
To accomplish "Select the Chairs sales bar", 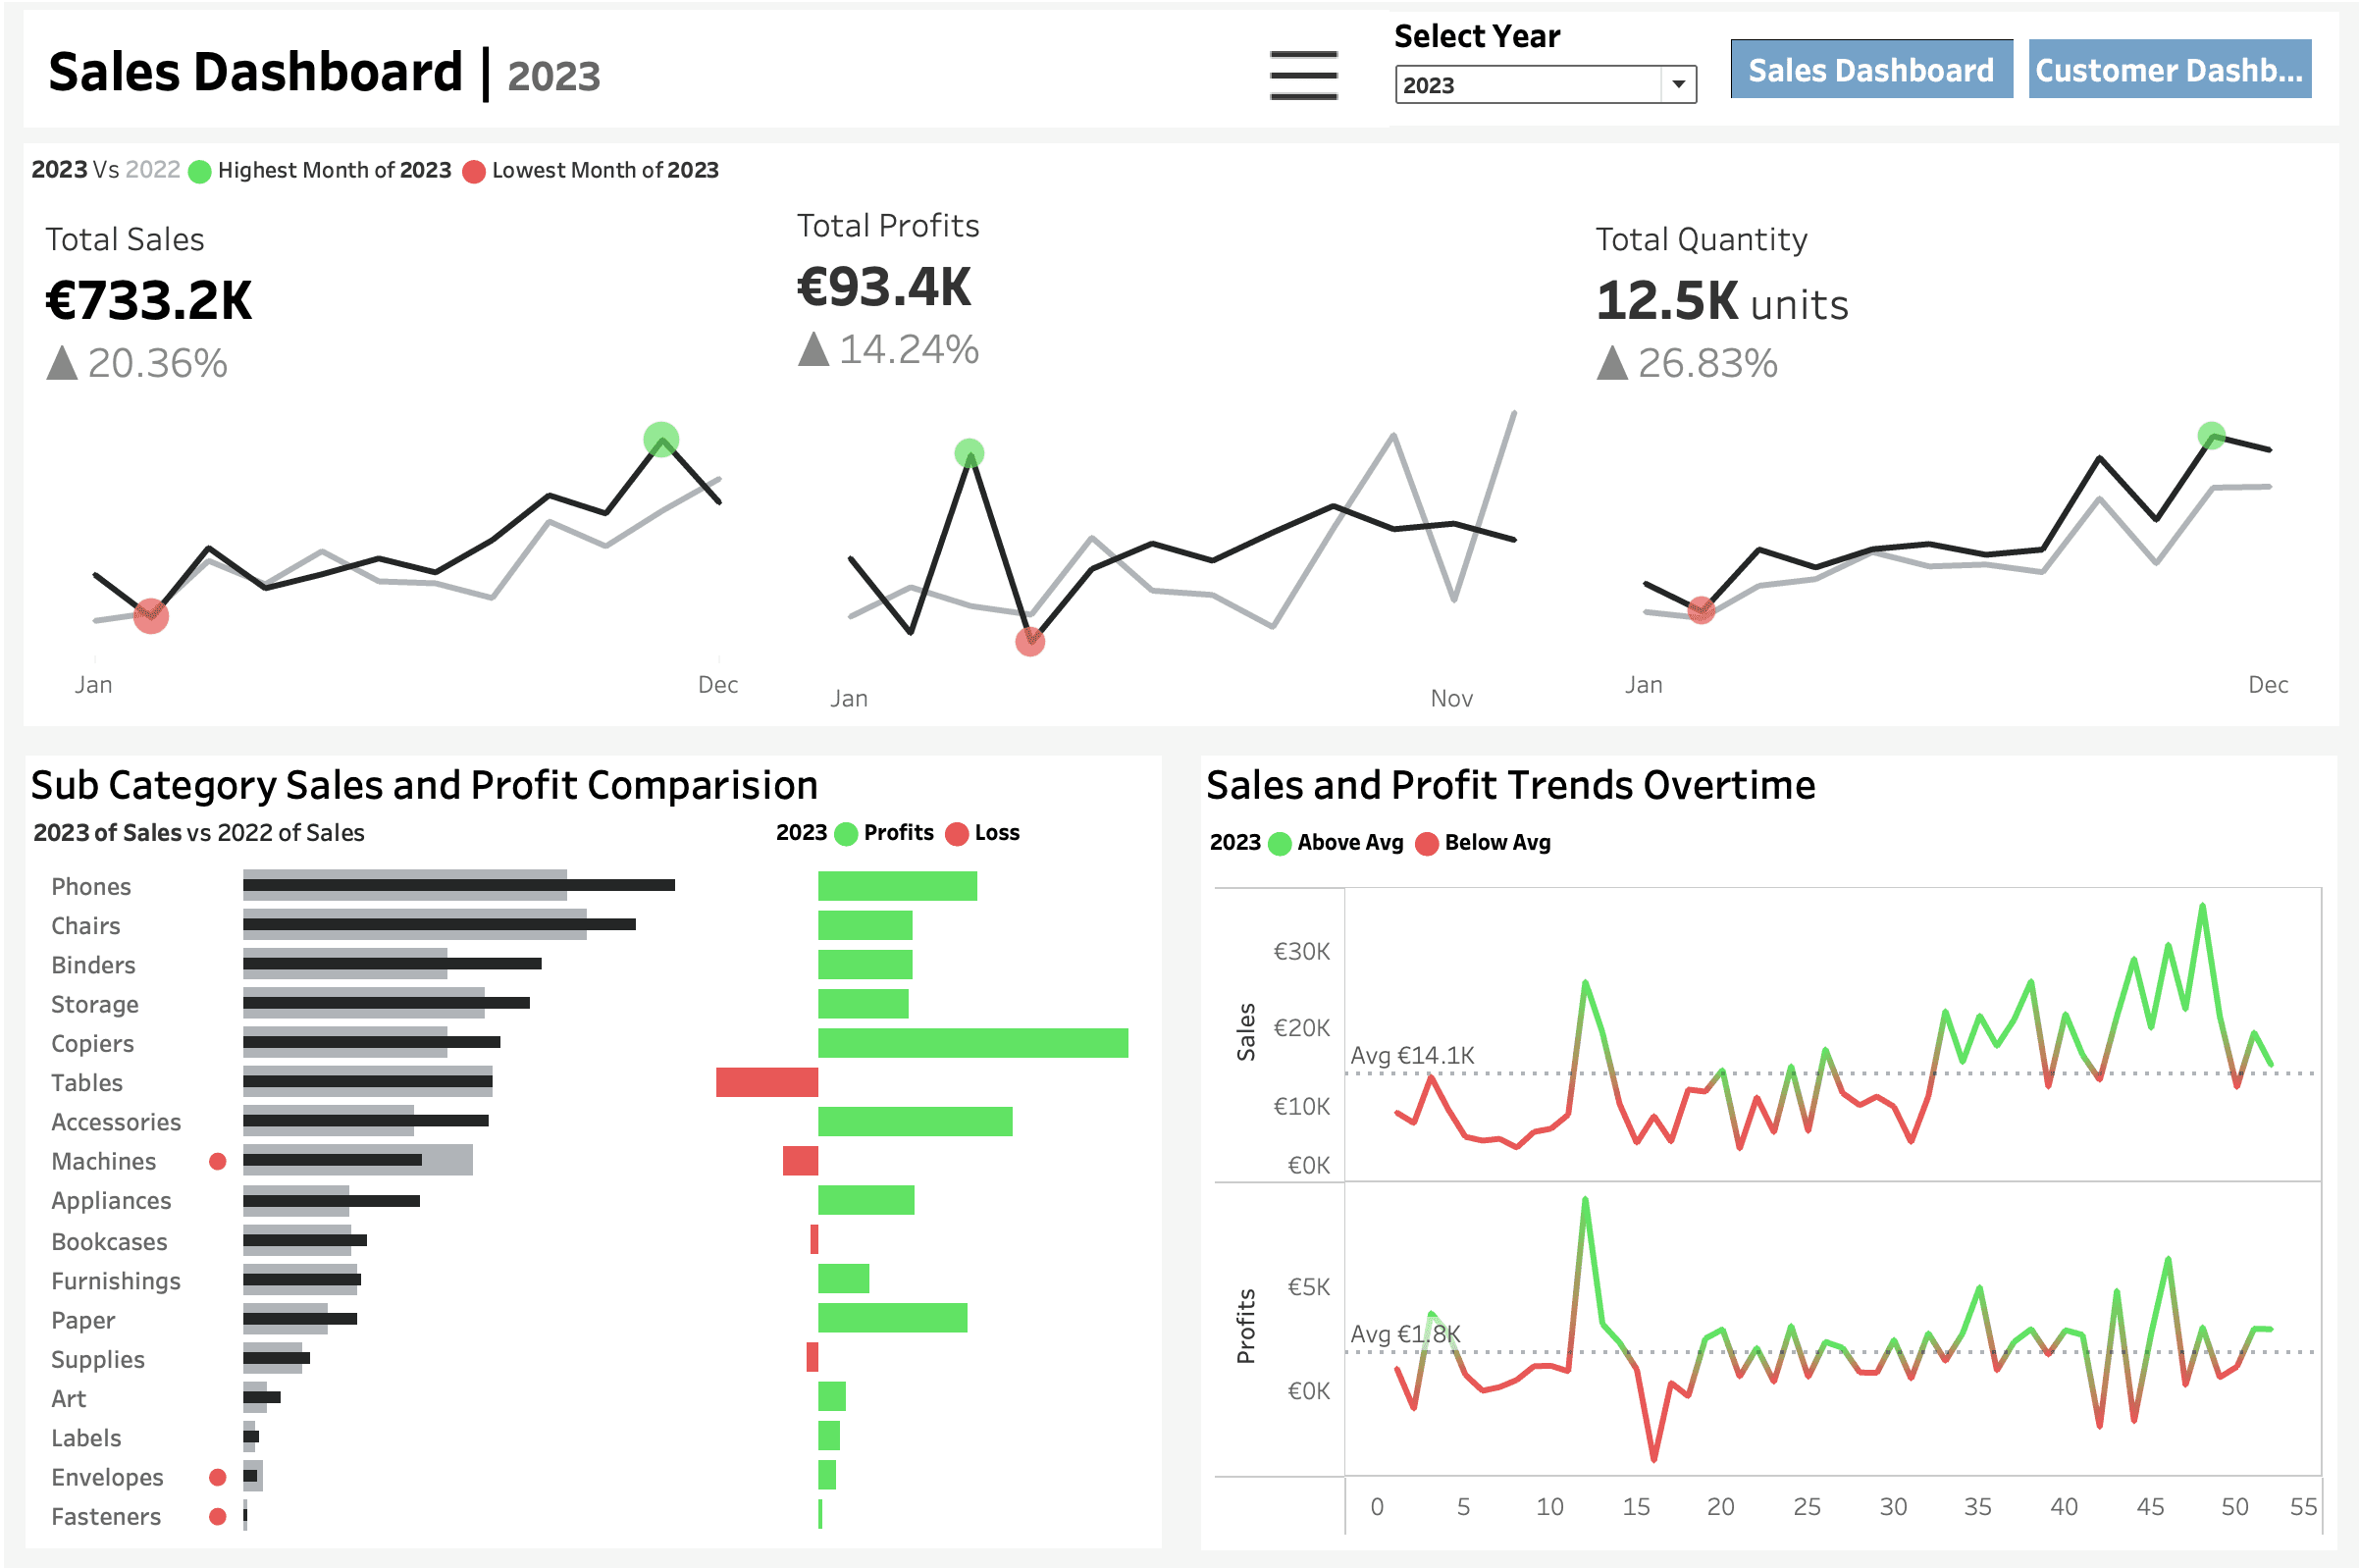I will (x=439, y=924).
